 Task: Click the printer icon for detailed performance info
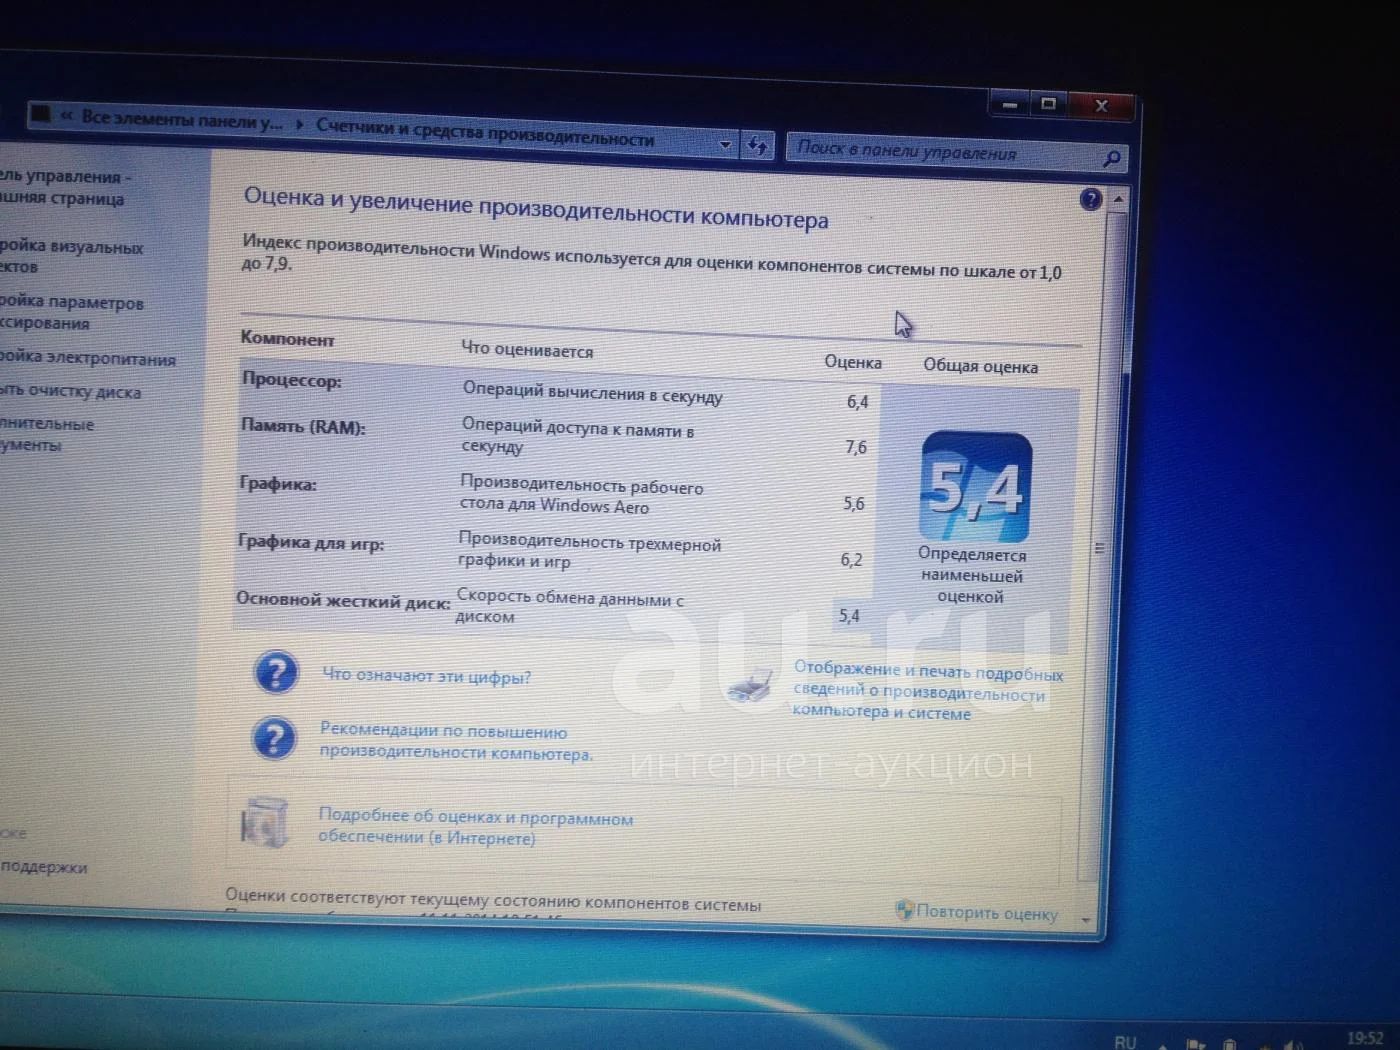pos(753,685)
